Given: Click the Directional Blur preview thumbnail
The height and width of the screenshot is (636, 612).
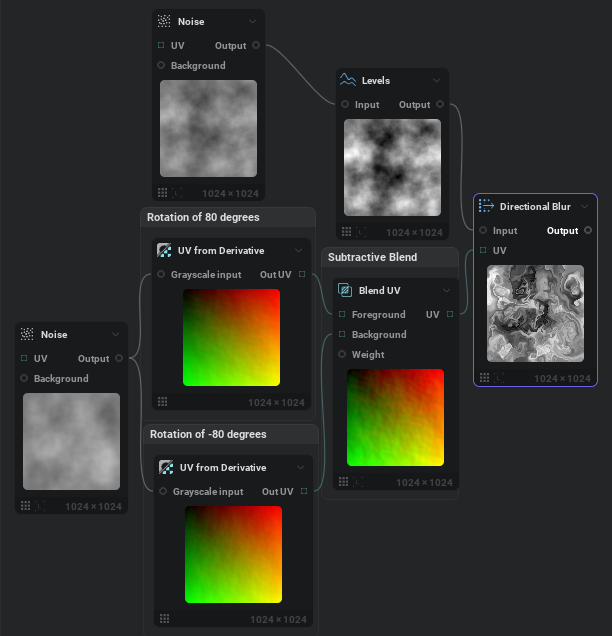Looking at the screenshot, I should 535,313.
